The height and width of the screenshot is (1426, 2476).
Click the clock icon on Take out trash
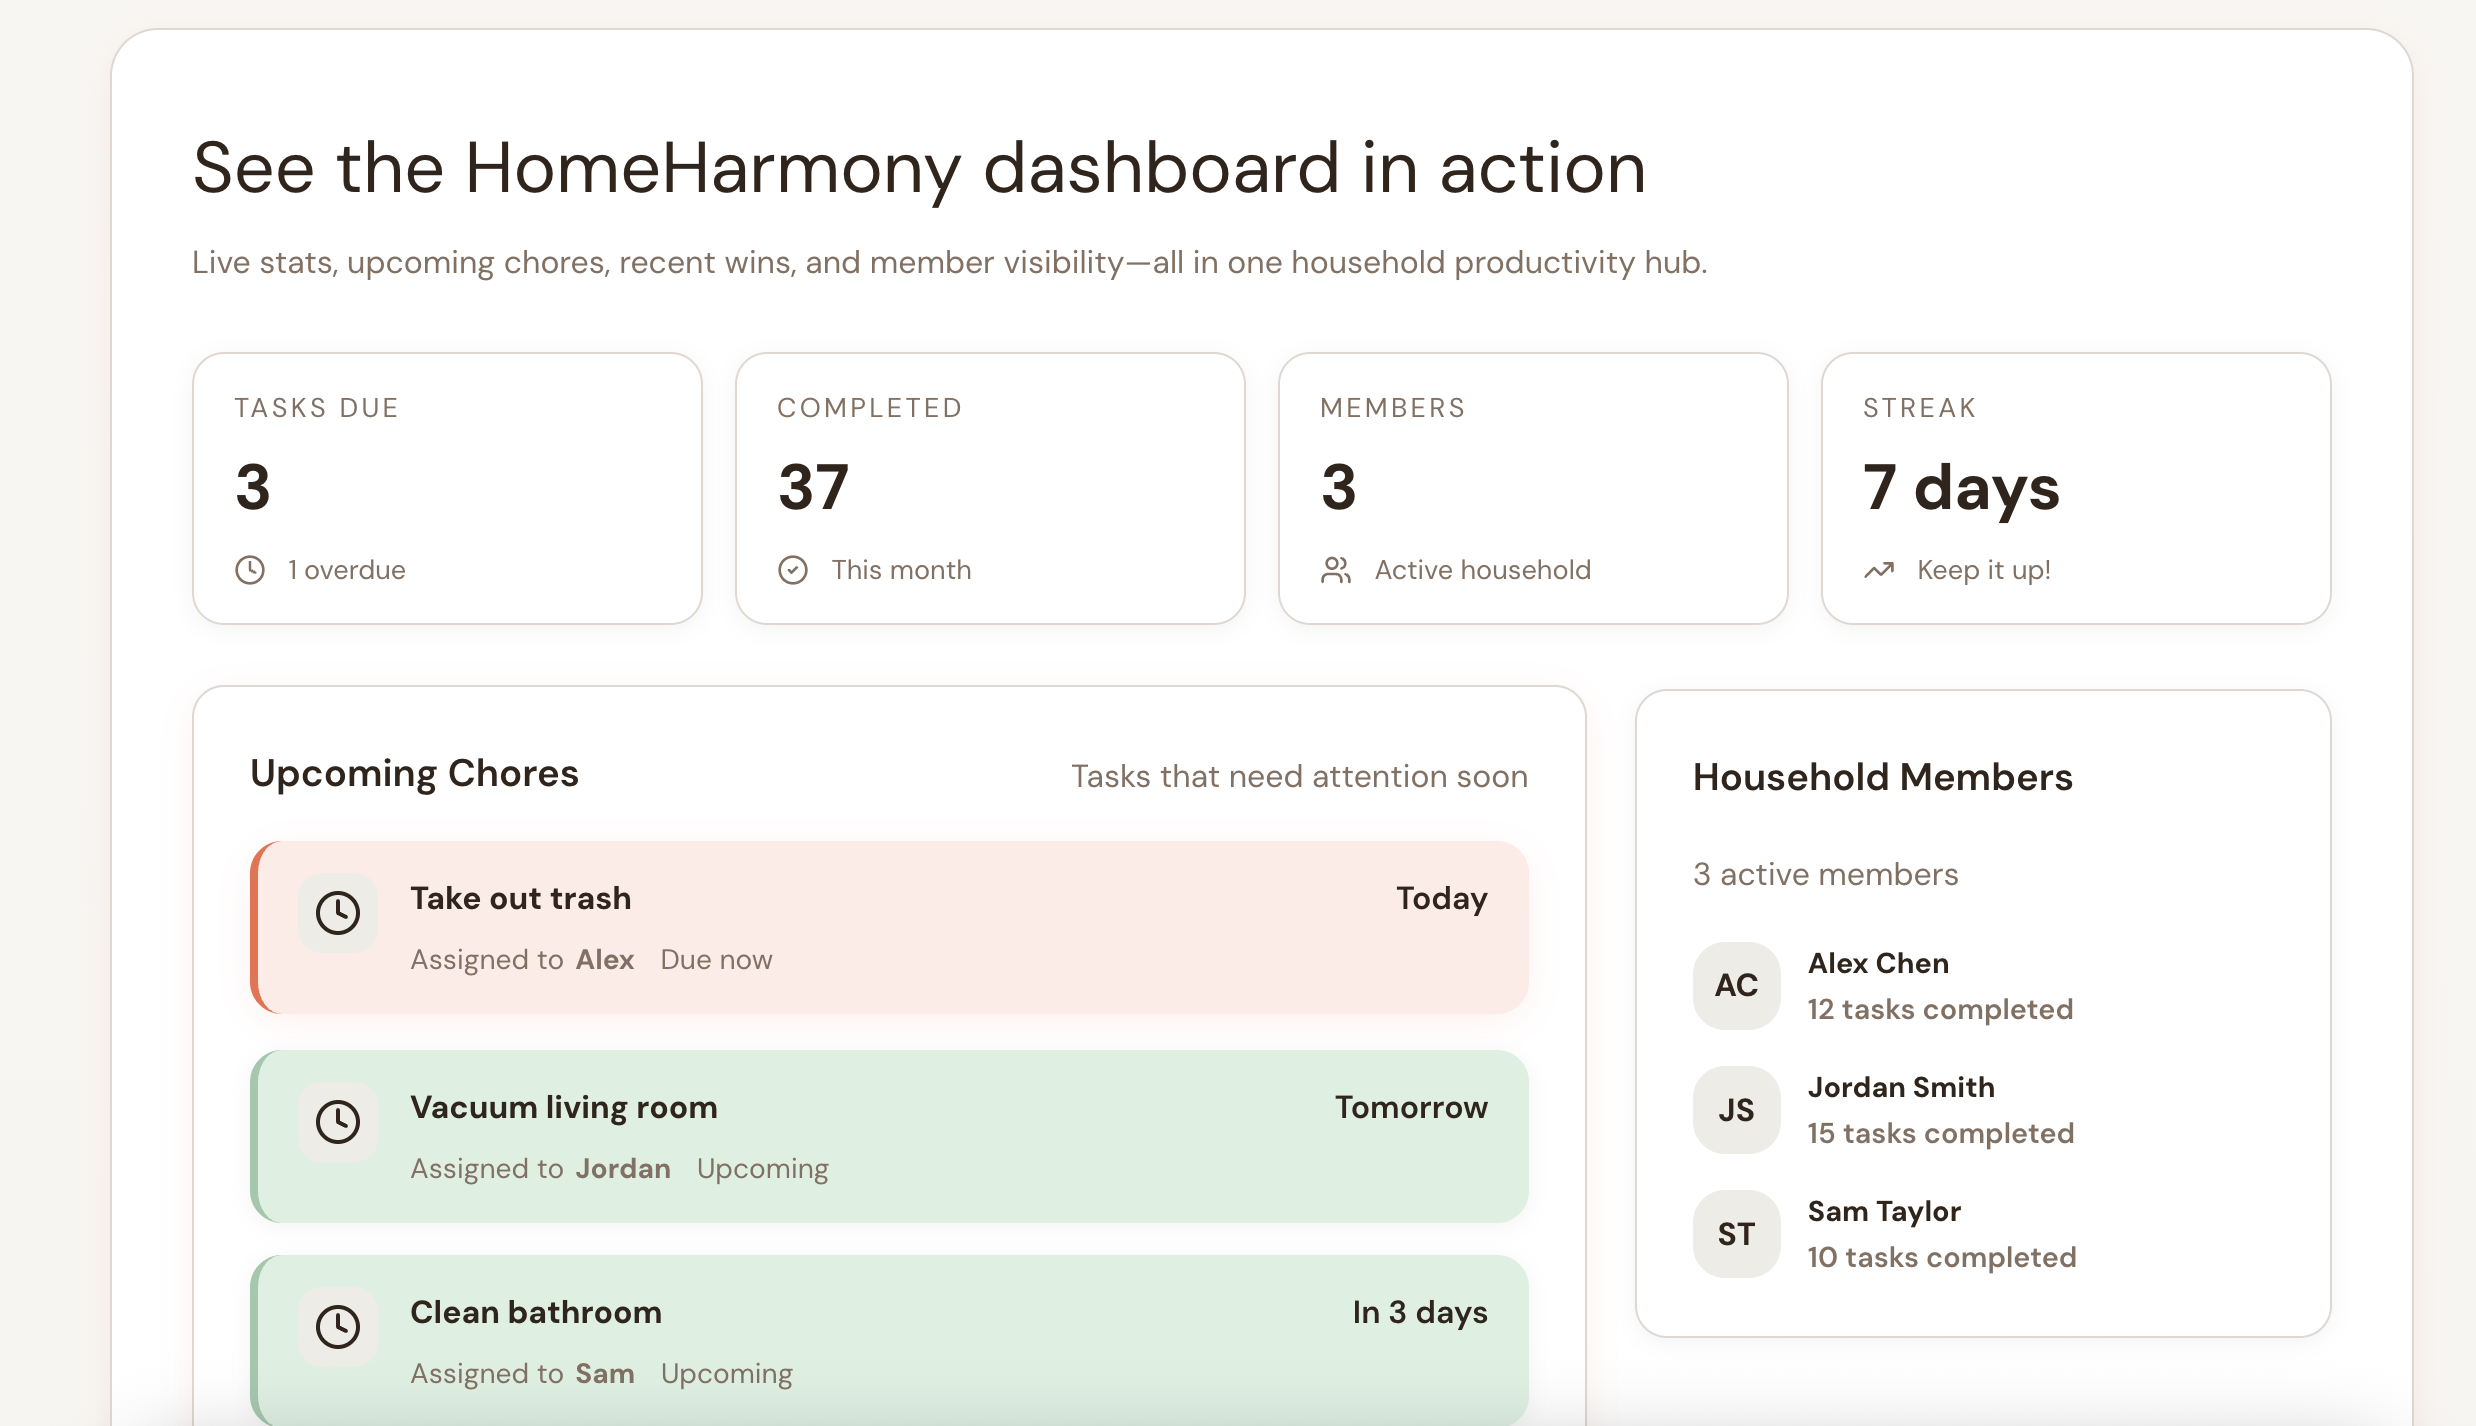pyautogui.click(x=338, y=912)
